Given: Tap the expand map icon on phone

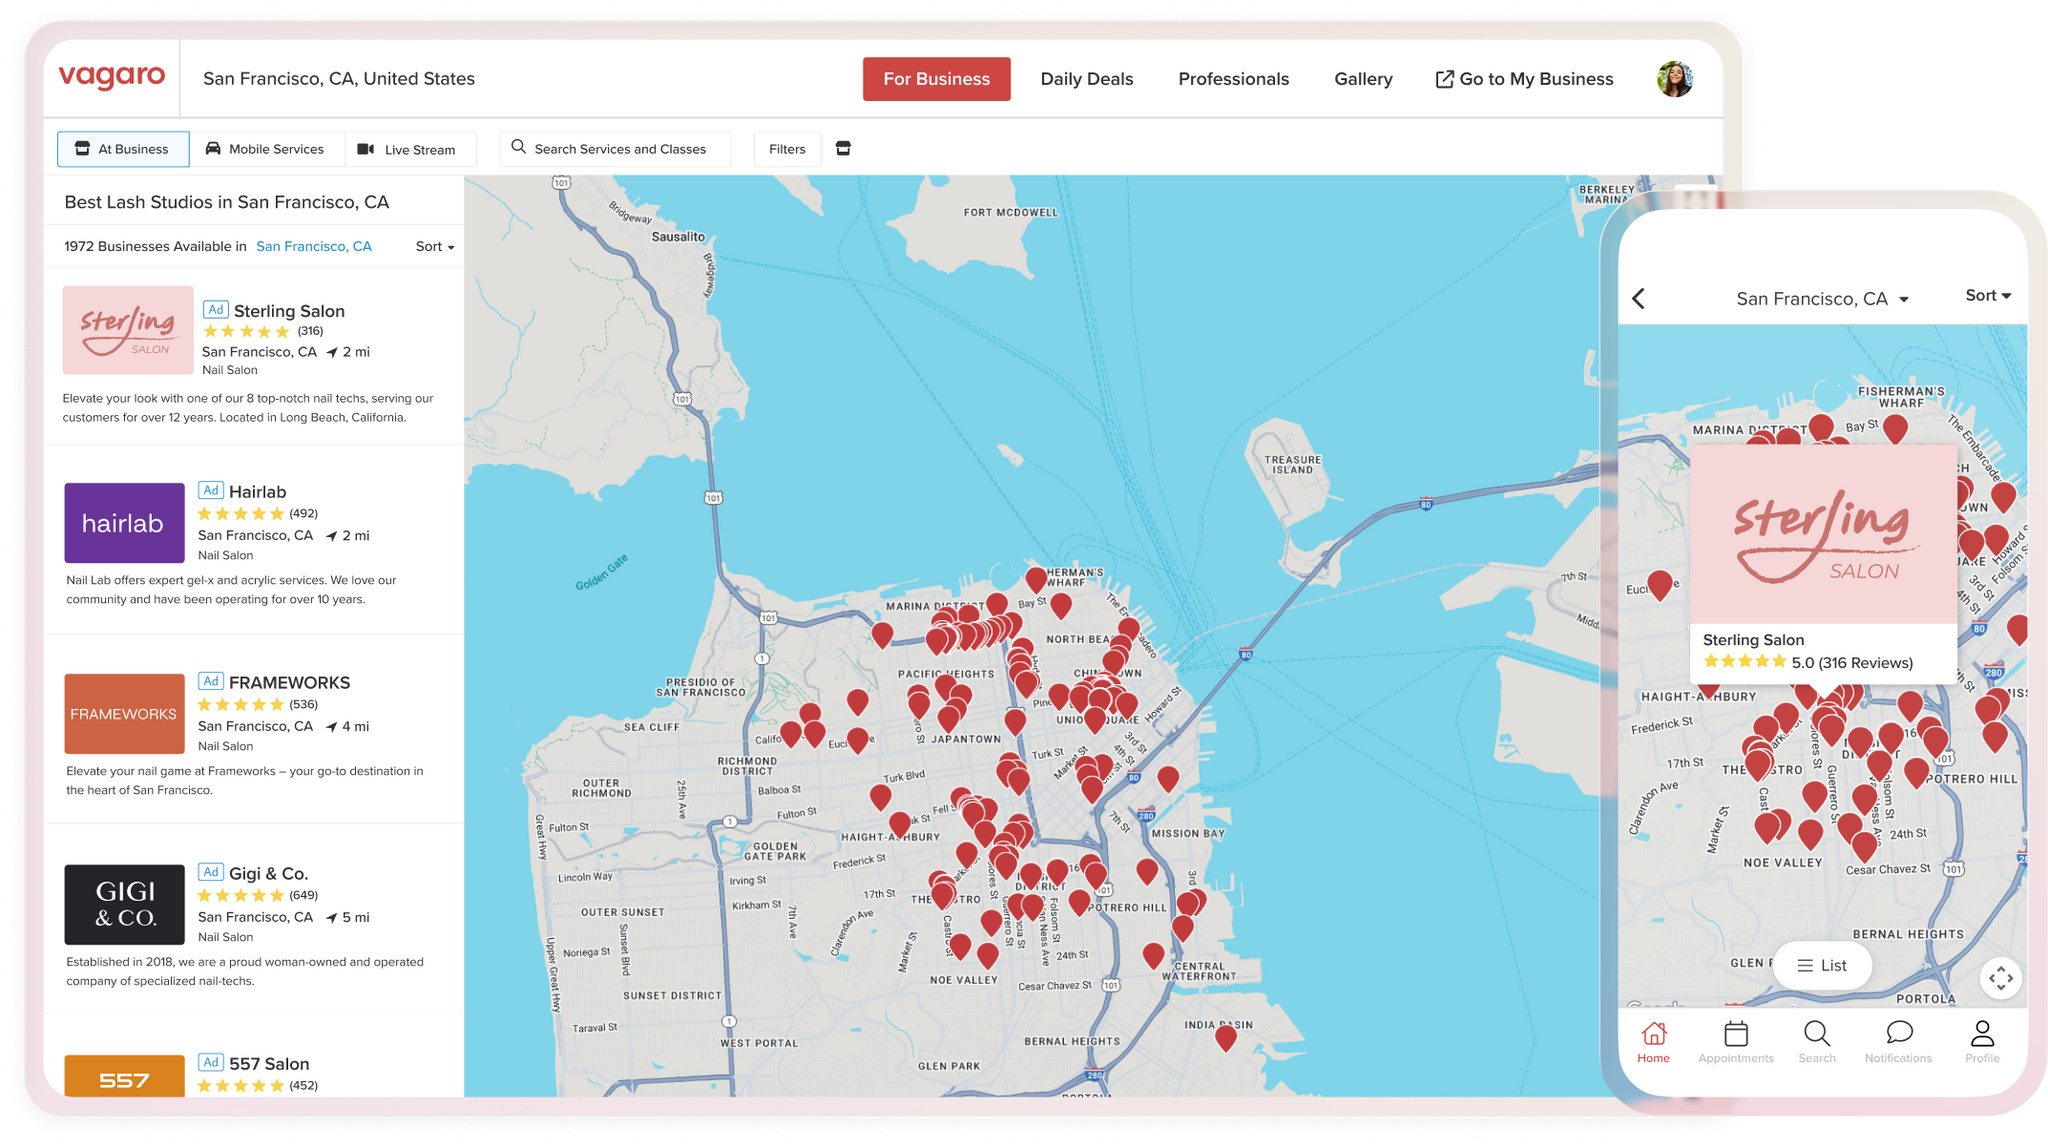Looking at the screenshot, I should tap(2000, 978).
